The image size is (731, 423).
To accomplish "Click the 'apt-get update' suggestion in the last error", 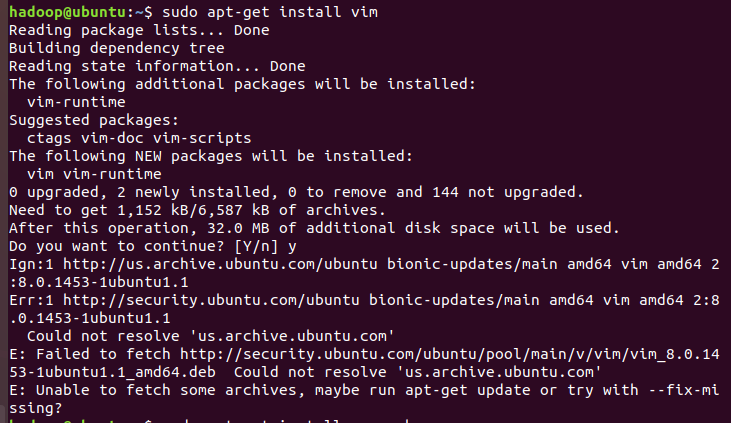I will [x=468, y=390].
